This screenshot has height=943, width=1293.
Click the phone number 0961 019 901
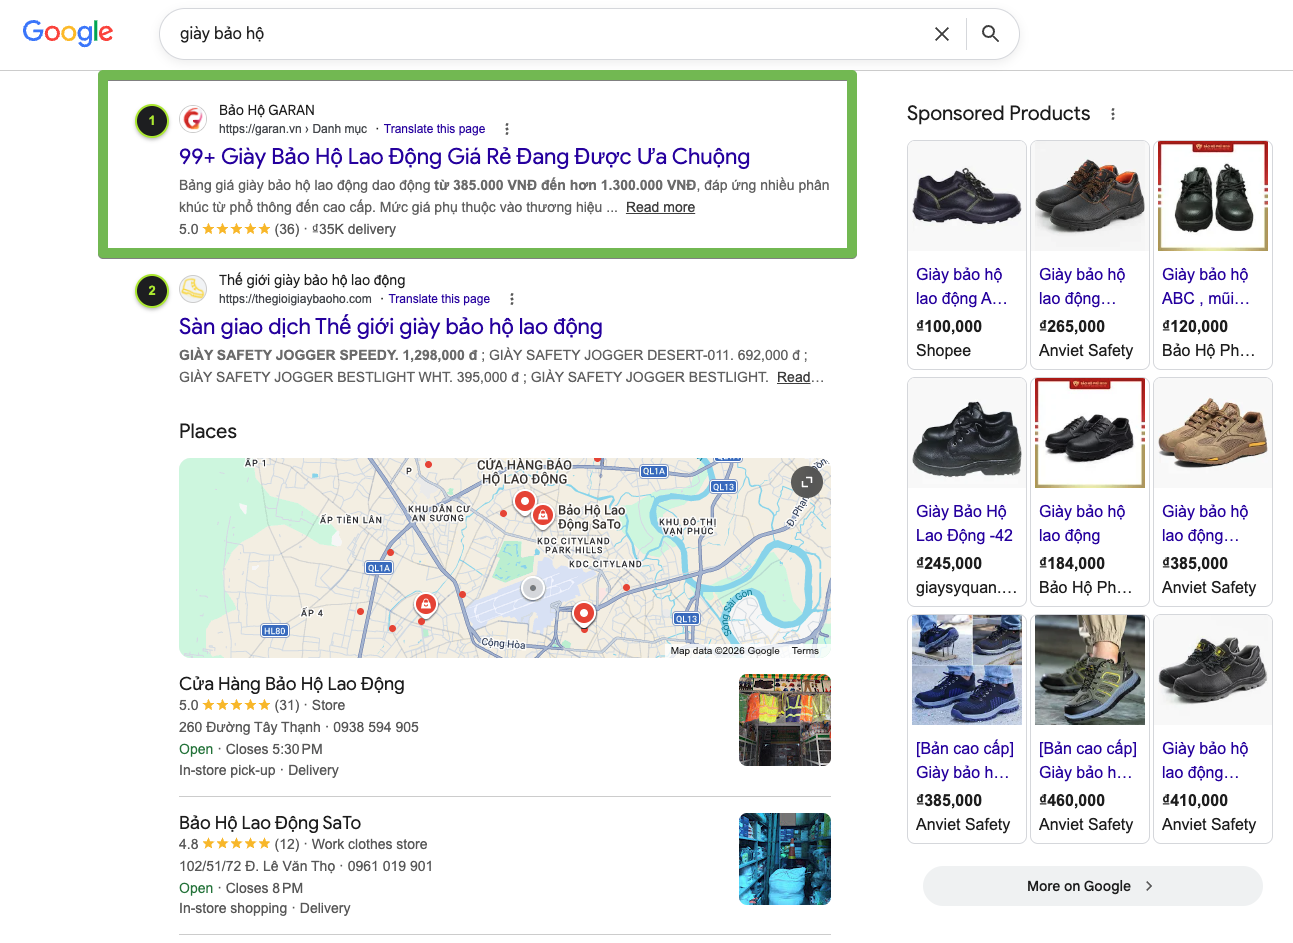coord(390,866)
